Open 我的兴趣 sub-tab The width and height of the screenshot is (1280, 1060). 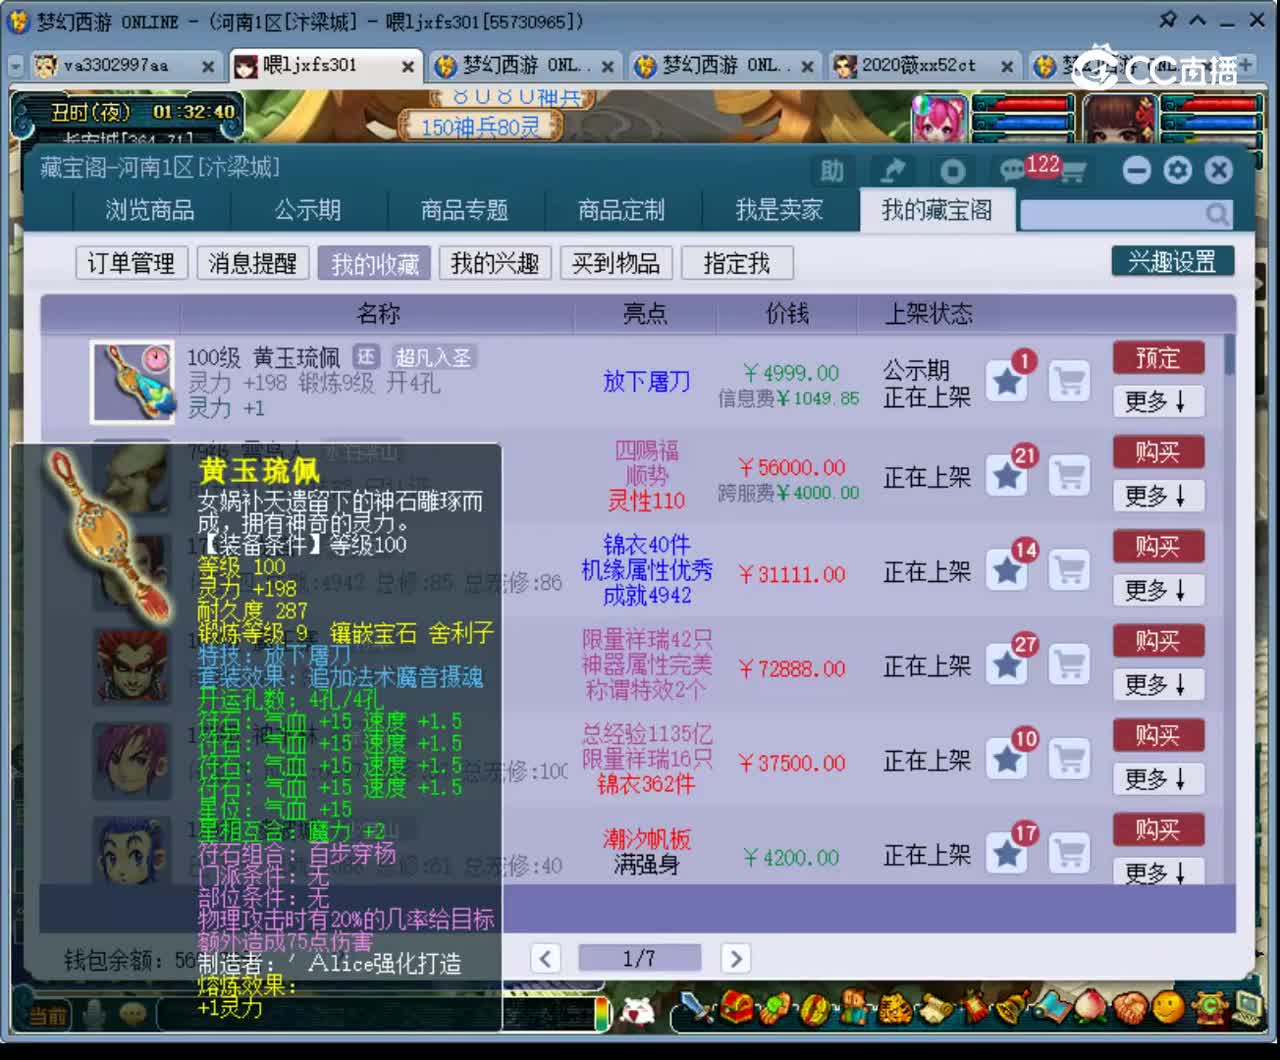click(x=495, y=263)
